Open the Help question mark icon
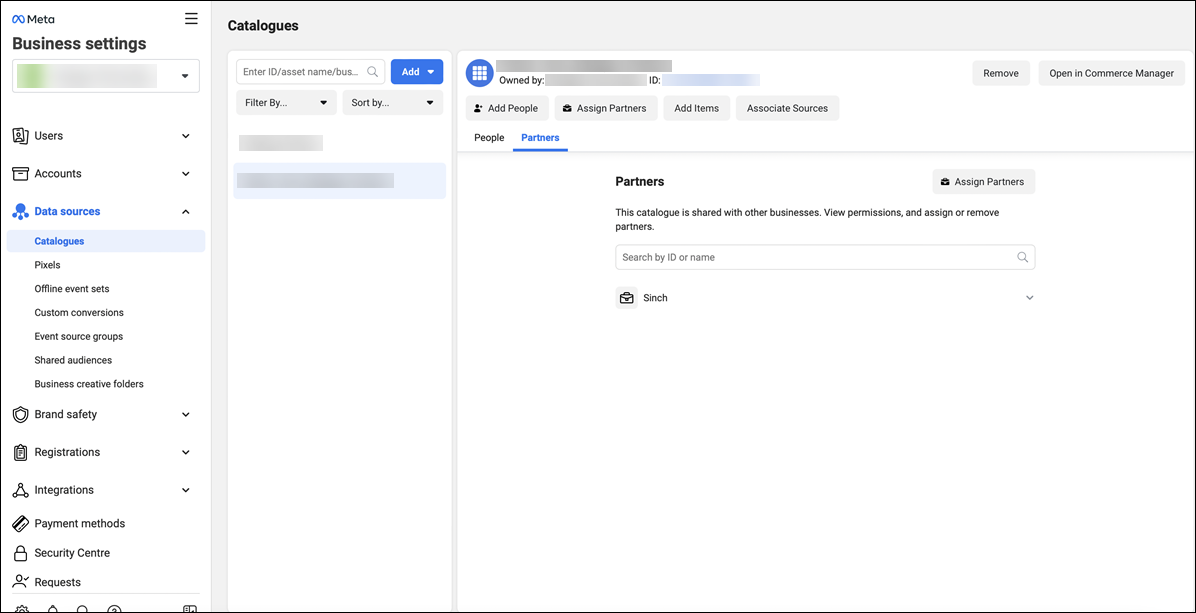Screen dimensions: 1196x613 [x=114, y=608]
